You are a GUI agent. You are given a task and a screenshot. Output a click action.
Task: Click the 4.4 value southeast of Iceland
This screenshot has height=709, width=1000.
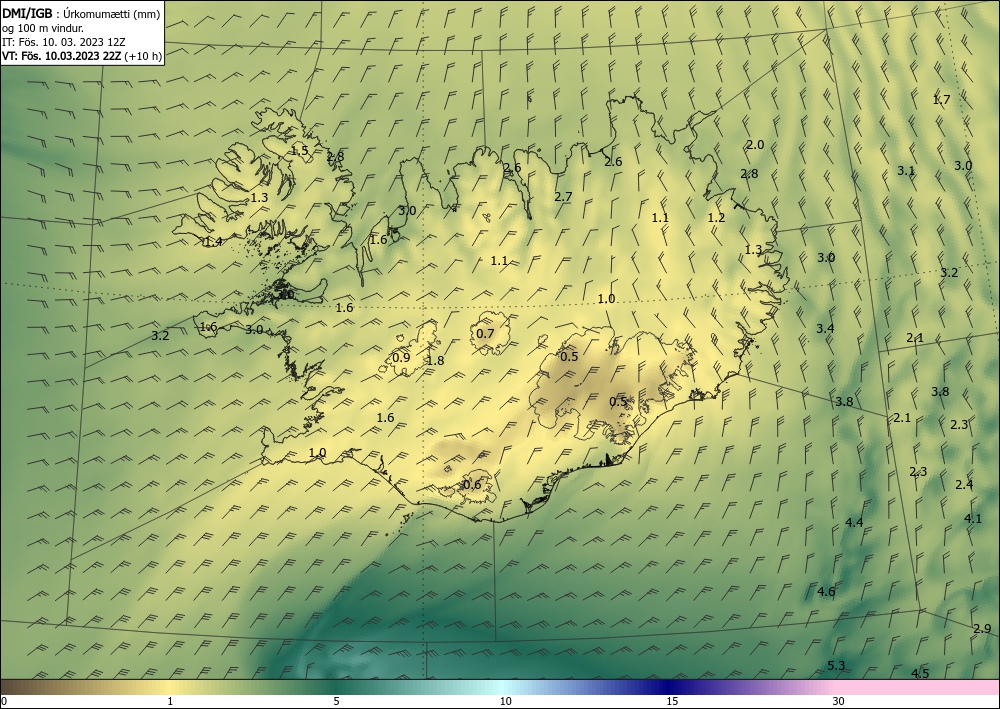tap(854, 523)
